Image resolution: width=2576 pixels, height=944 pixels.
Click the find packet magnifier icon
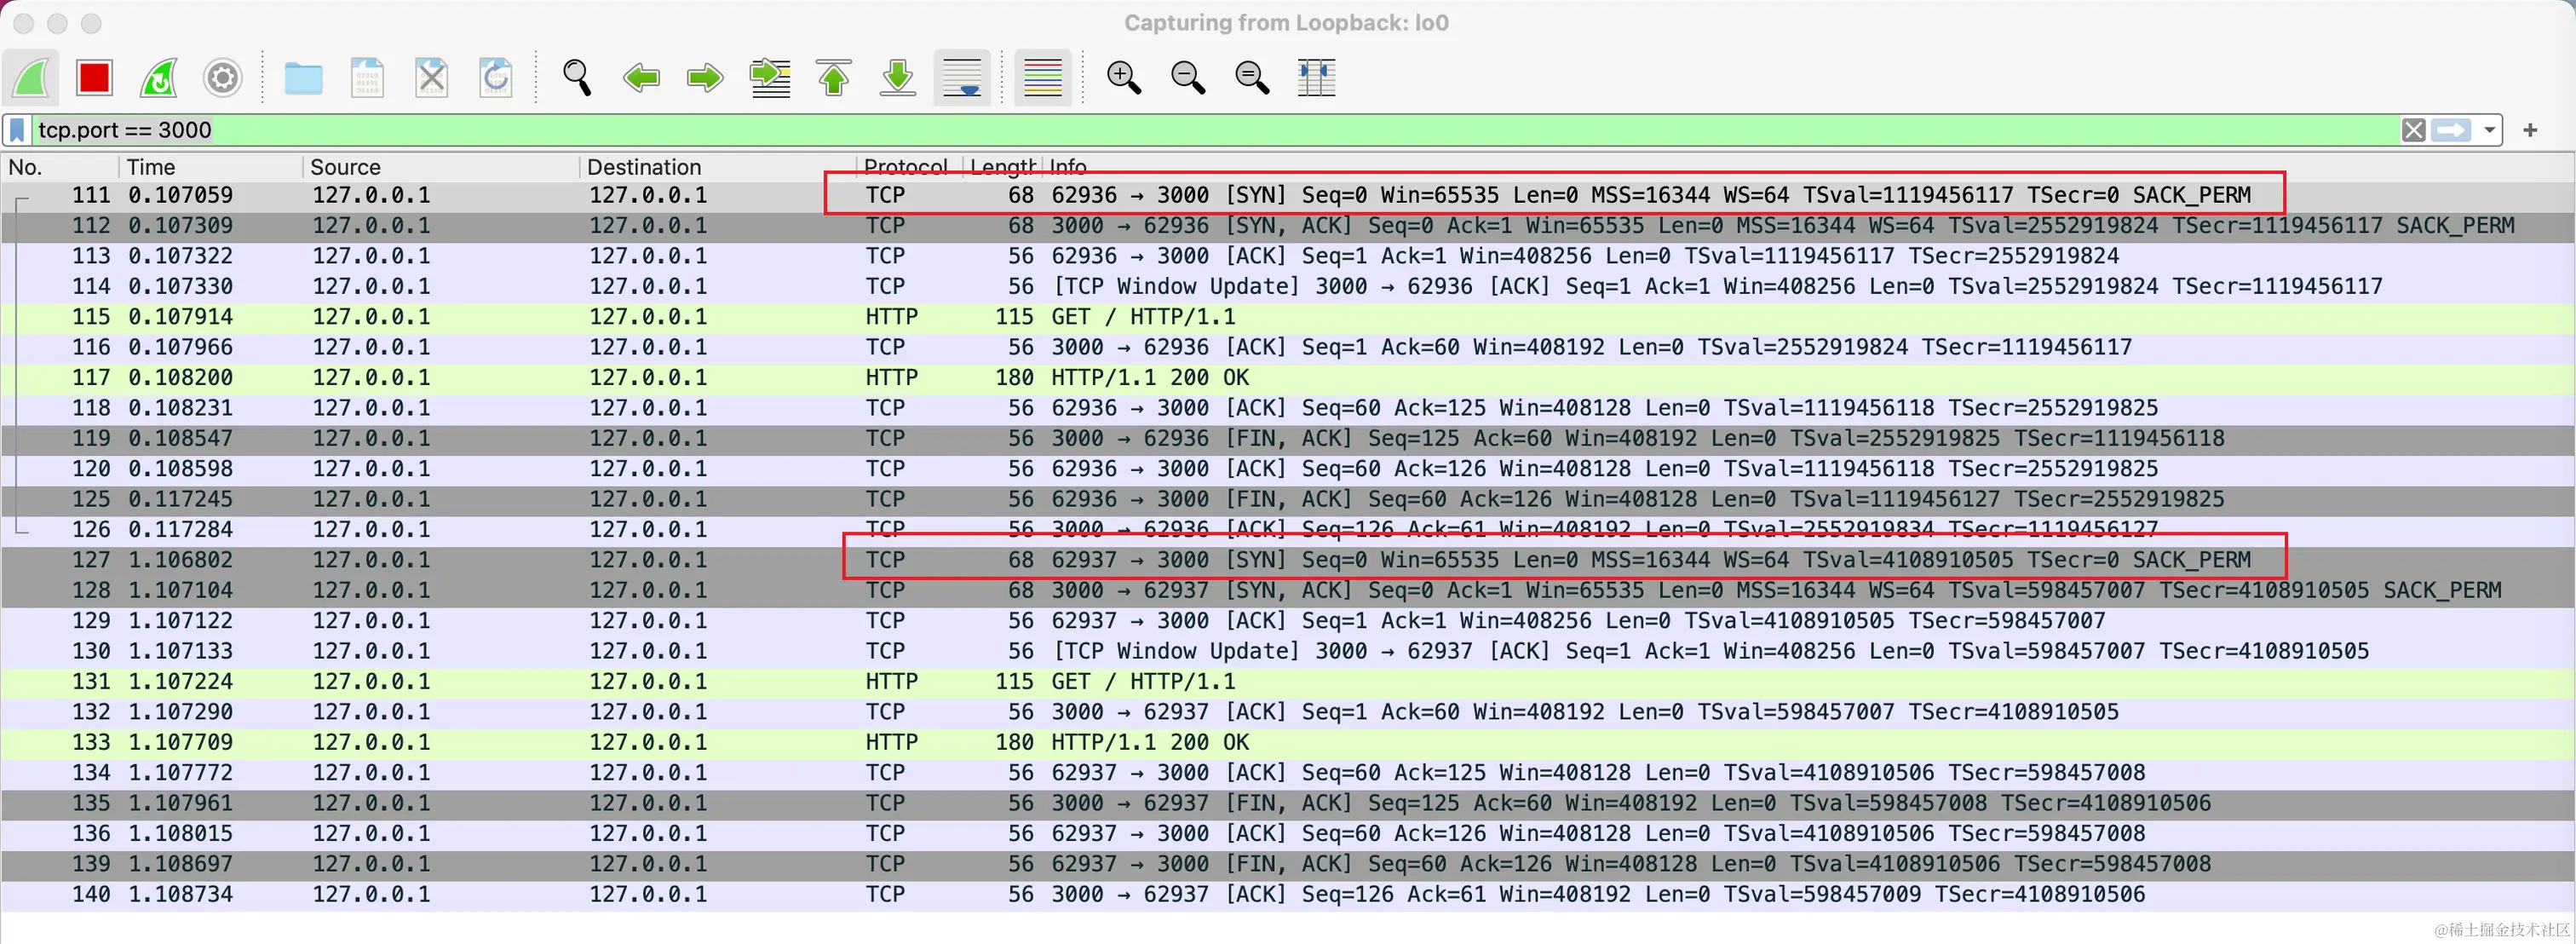[577, 77]
